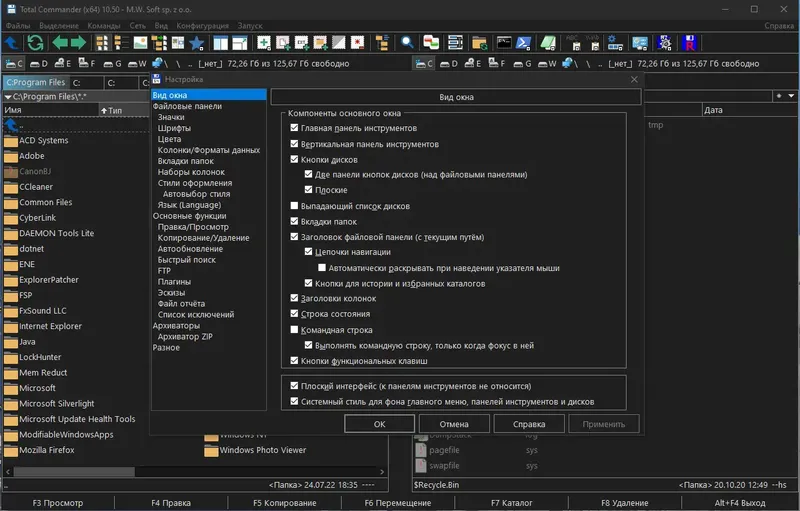800x511 pixels.
Task: Select Язык (Language) settings entry
Action: tap(189, 205)
